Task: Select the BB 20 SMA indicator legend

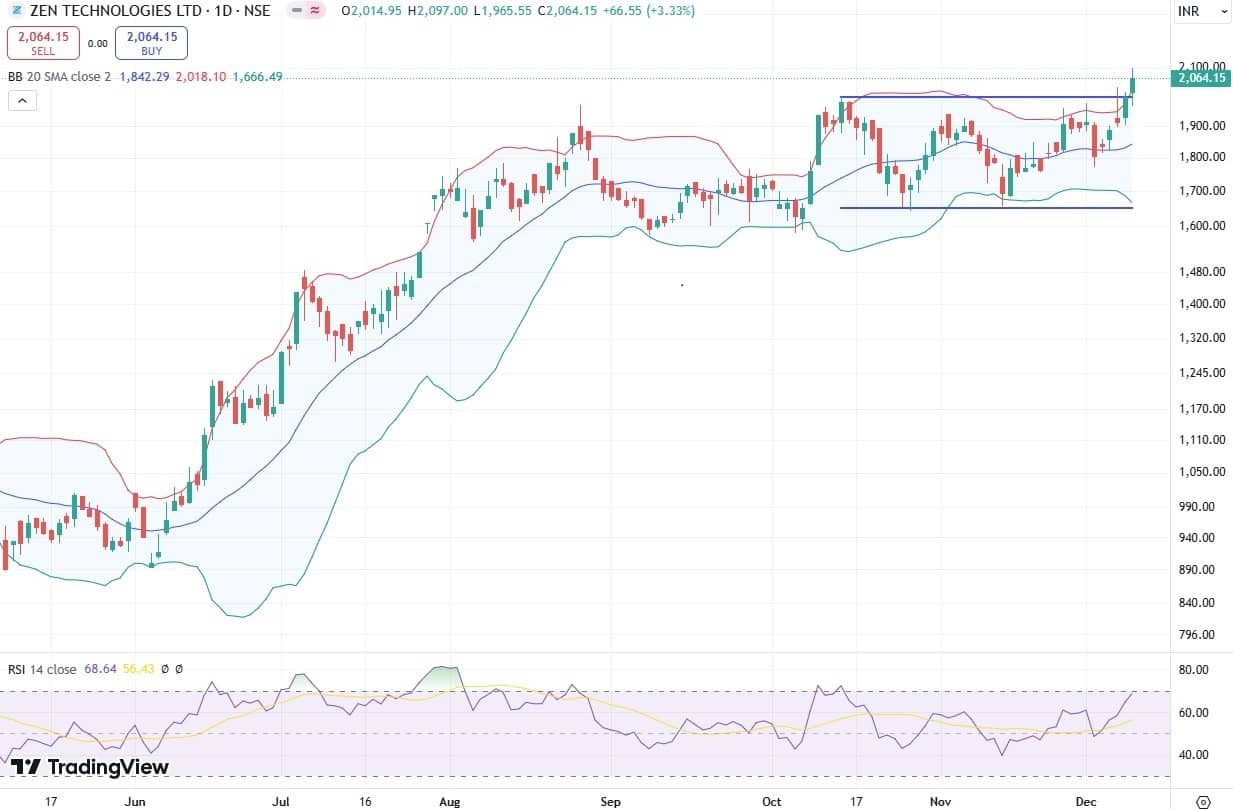Action: click(59, 76)
